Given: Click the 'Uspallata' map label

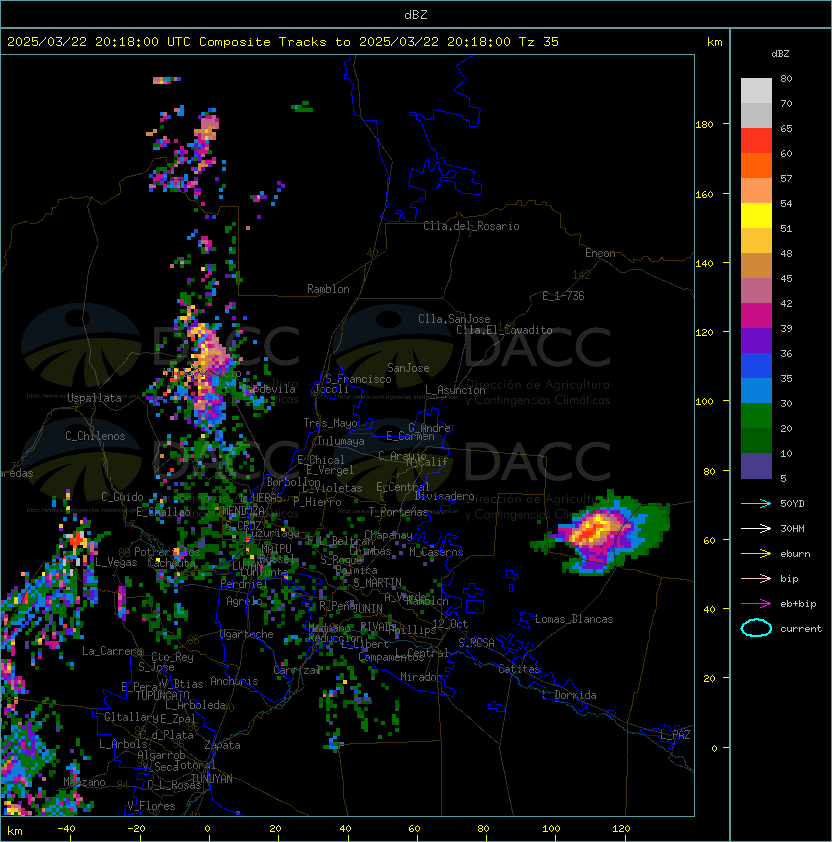Looking at the screenshot, I should tap(94, 398).
